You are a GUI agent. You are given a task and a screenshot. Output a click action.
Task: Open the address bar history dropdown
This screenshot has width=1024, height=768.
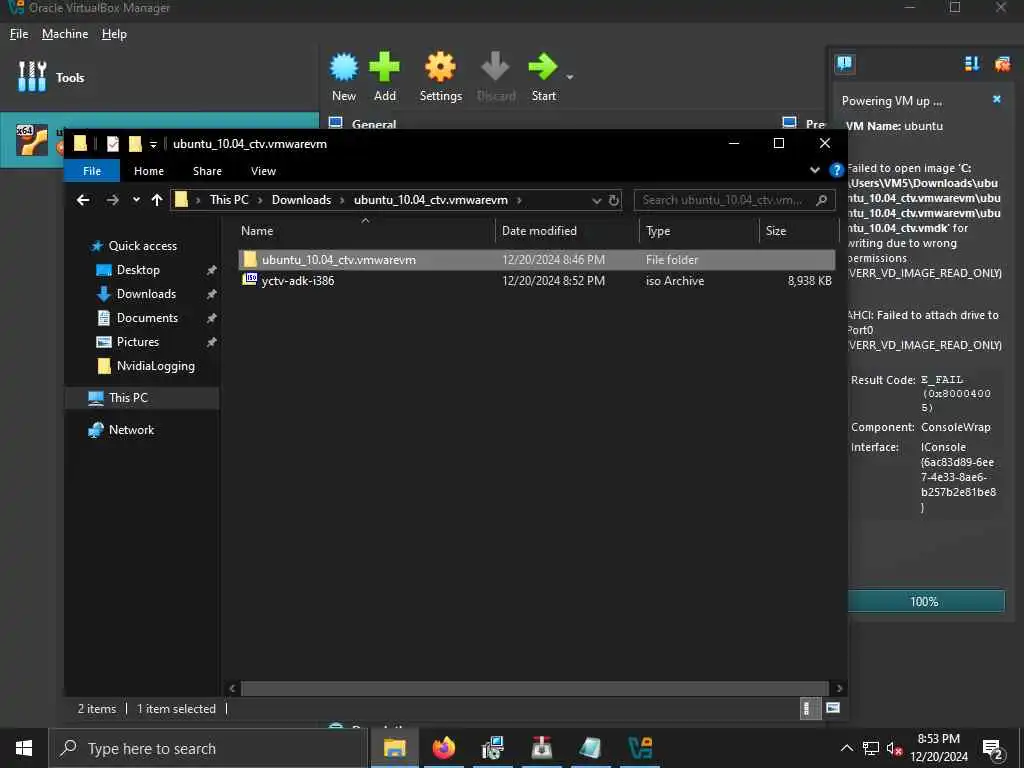596,200
